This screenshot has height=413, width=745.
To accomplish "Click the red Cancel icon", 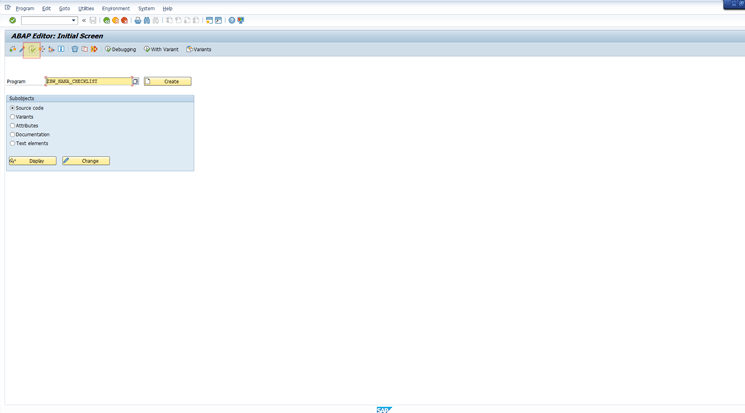I will pyautogui.click(x=124, y=20).
